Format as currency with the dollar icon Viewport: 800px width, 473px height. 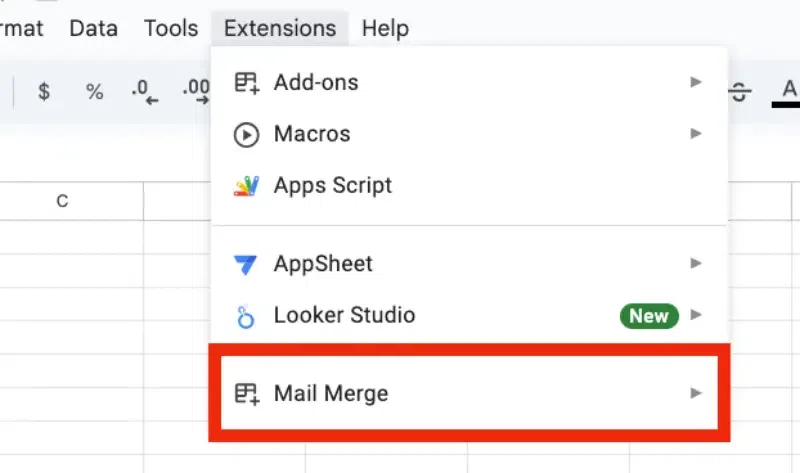tap(44, 92)
